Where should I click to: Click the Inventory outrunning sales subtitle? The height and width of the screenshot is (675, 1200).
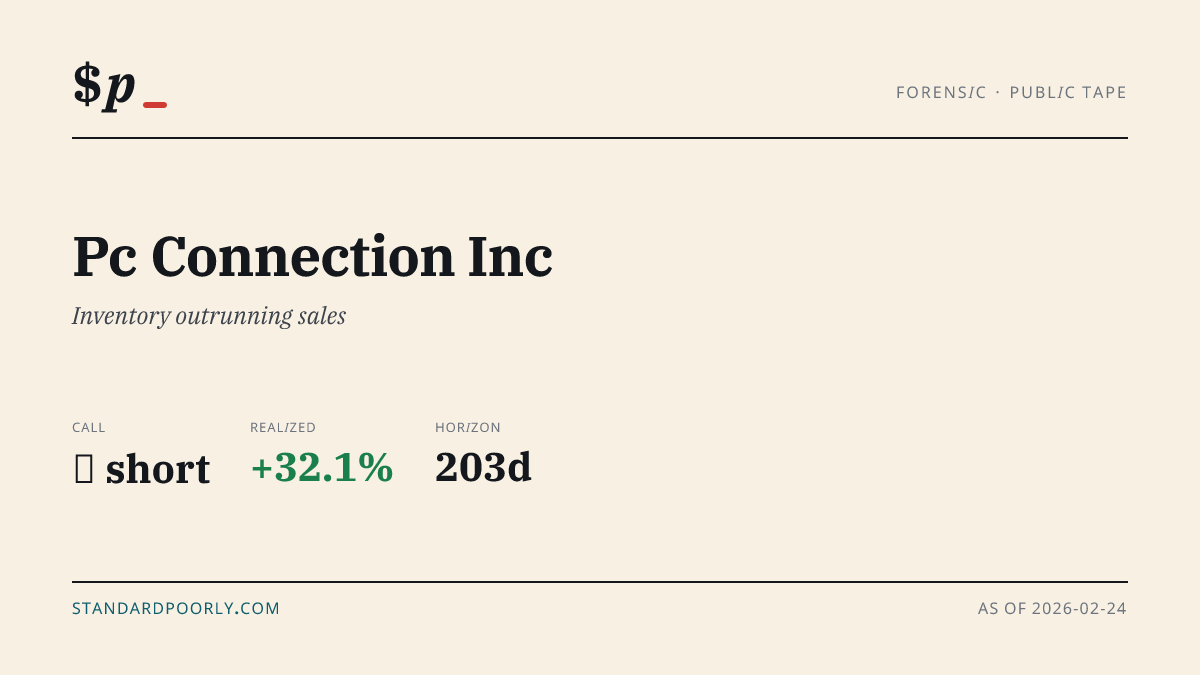(209, 316)
